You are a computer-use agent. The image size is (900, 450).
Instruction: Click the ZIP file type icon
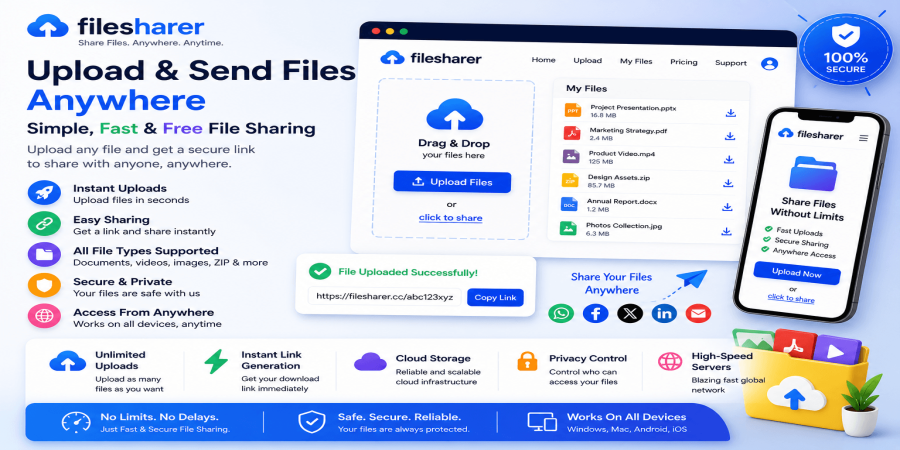pos(570,180)
